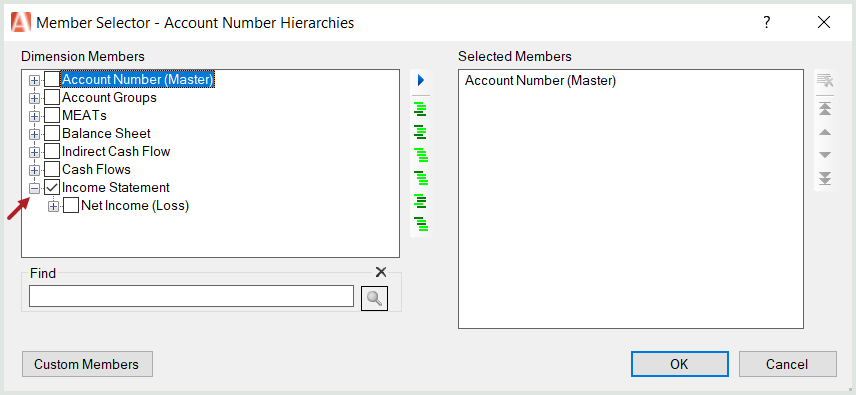Collapse the Income Statement node
The width and height of the screenshot is (856, 395).
coord(34,188)
